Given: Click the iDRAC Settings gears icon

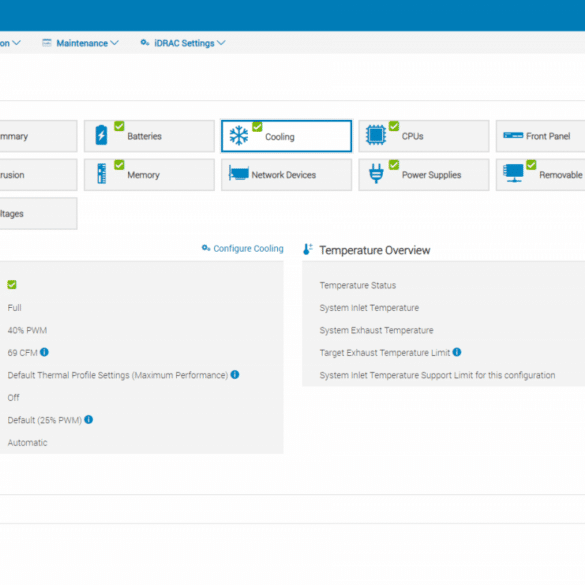Looking at the screenshot, I should (145, 43).
